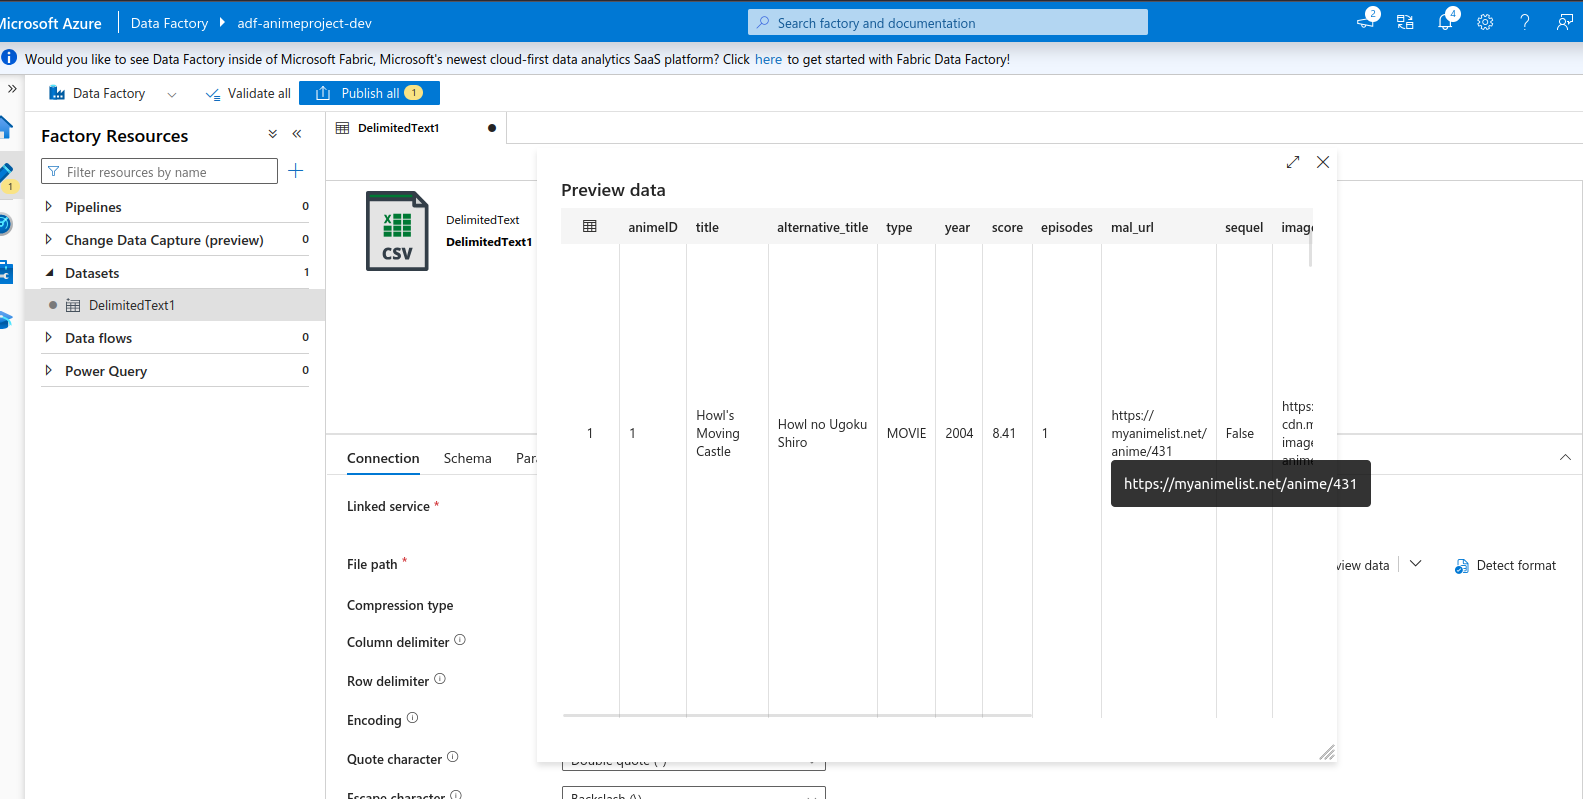Image resolution: width=1583 pixels, height=799 pixels.
Task: Click Data Factory in the breadcrumb
Action: pos(169,22)
